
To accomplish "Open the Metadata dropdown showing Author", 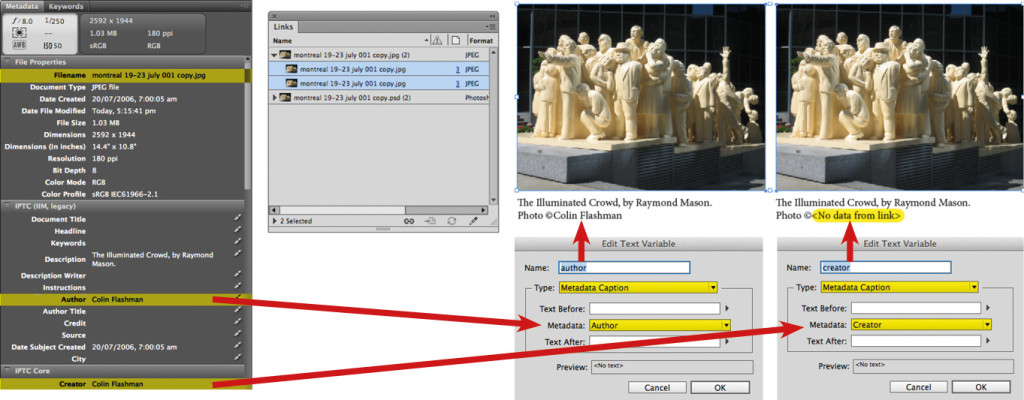I will (x=660, y=325).
